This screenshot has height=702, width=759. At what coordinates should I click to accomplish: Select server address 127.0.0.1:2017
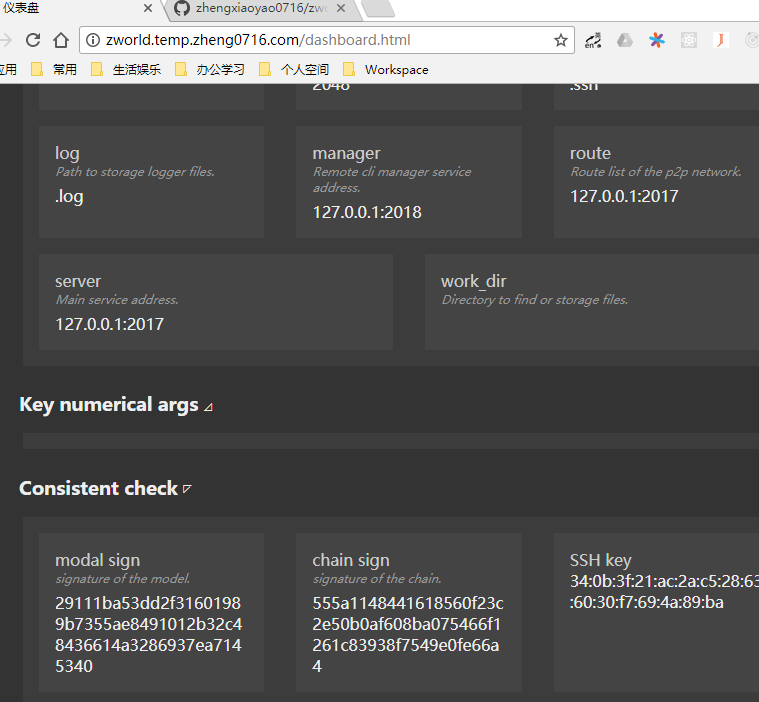[109, 324]
